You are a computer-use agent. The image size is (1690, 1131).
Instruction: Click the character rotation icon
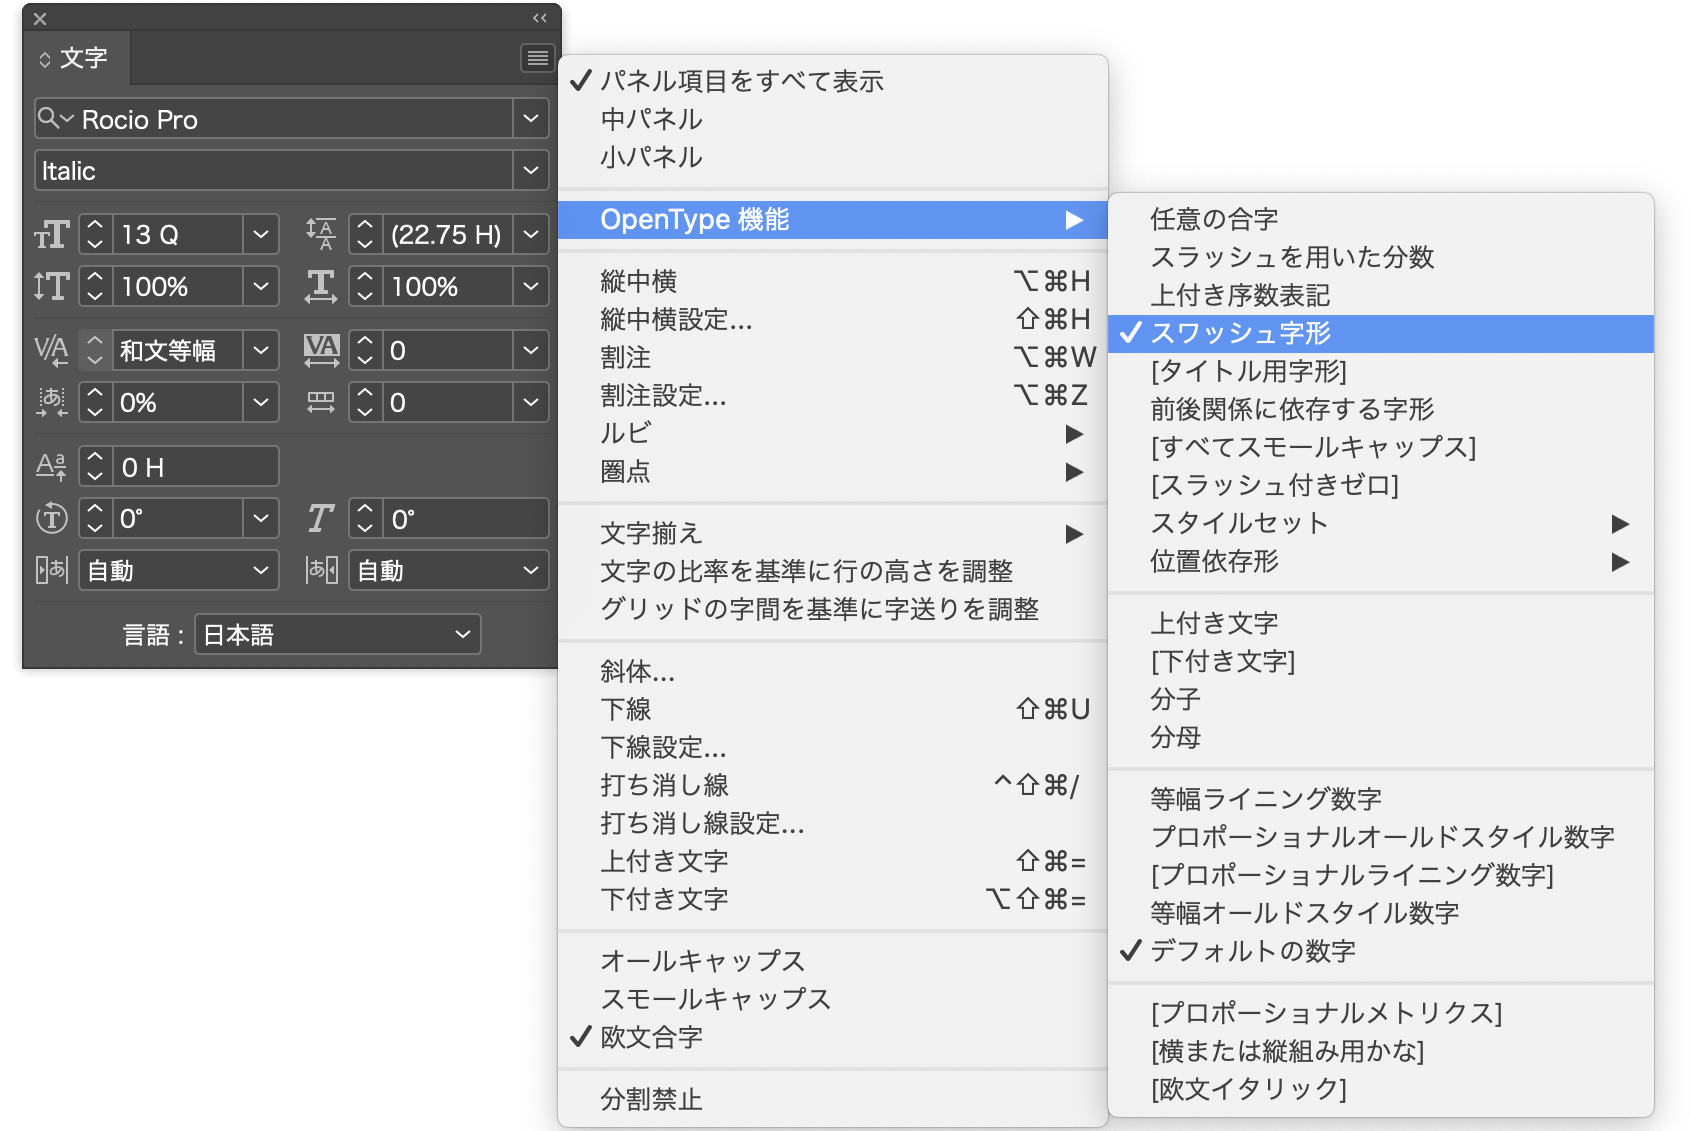(x=51, y=518)
